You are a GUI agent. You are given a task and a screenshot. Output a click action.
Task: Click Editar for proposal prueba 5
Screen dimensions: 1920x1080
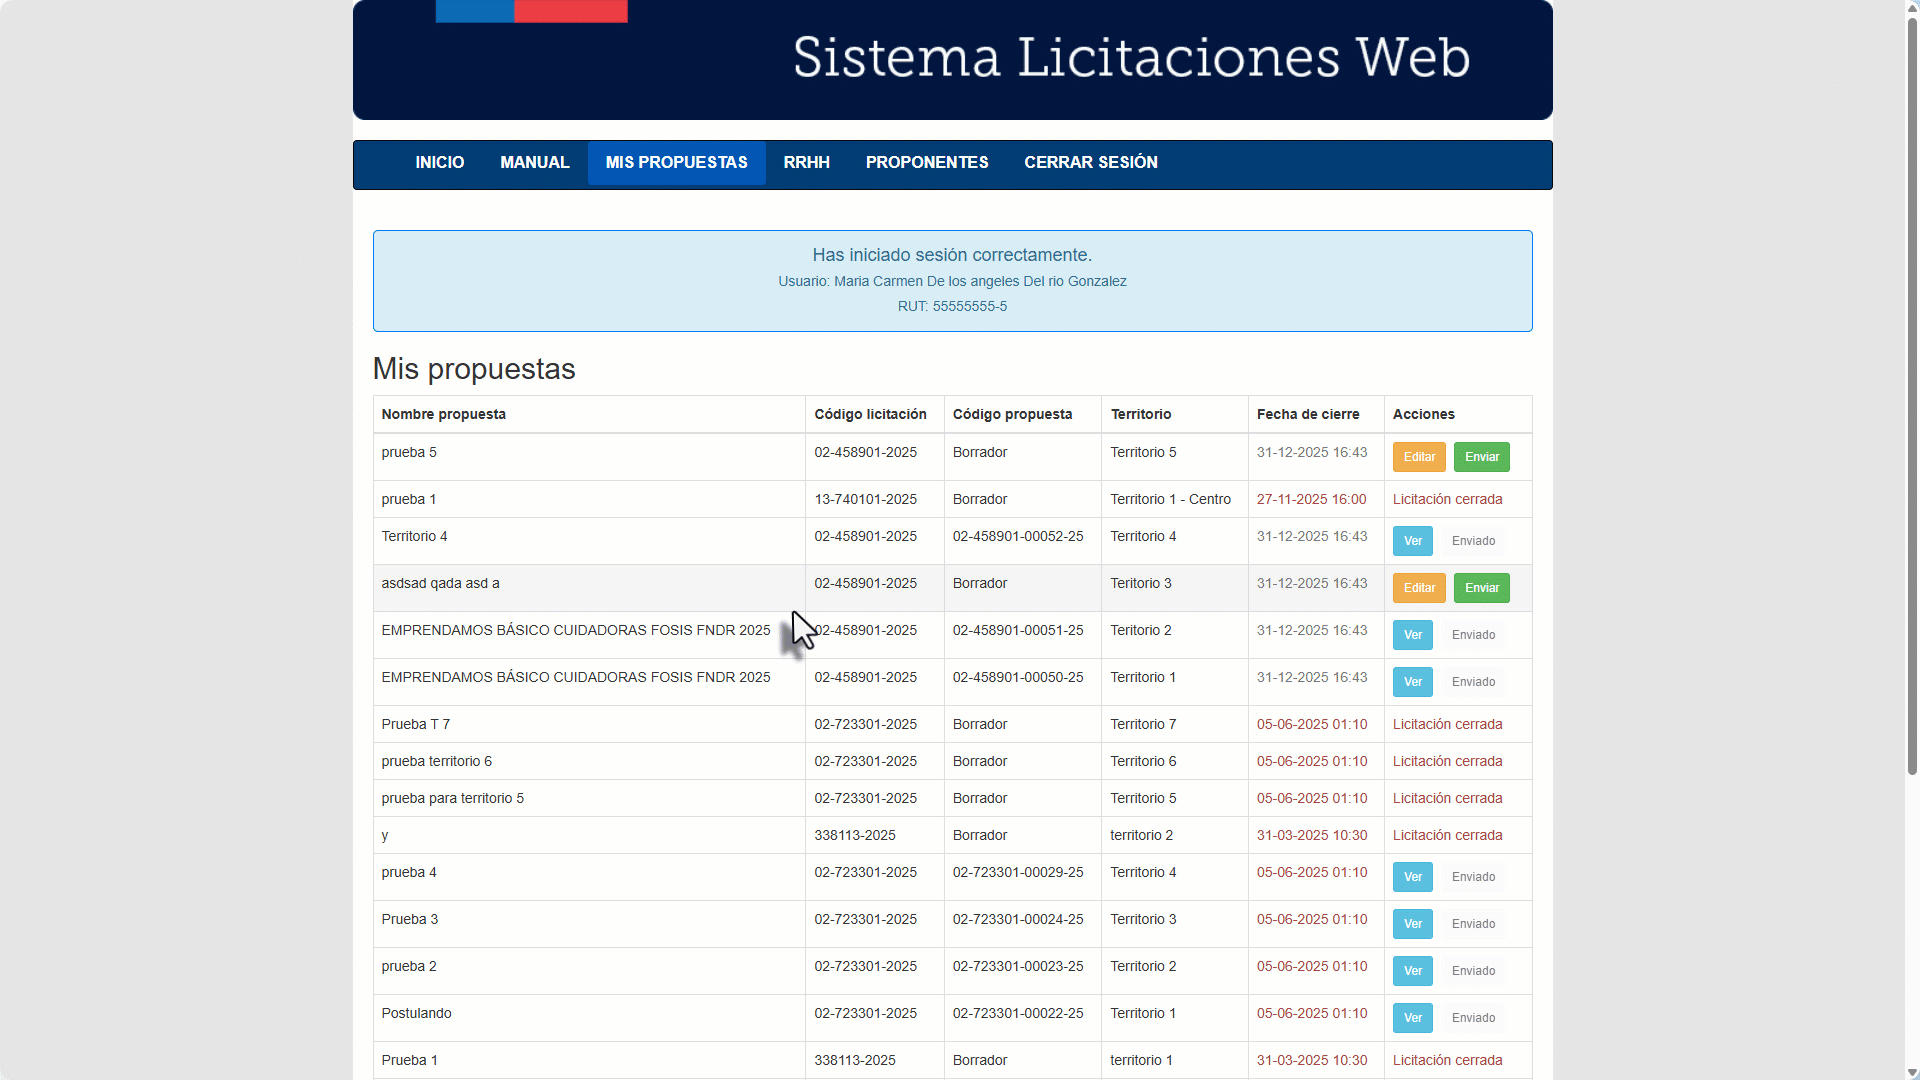click(x=1418, y=457)
